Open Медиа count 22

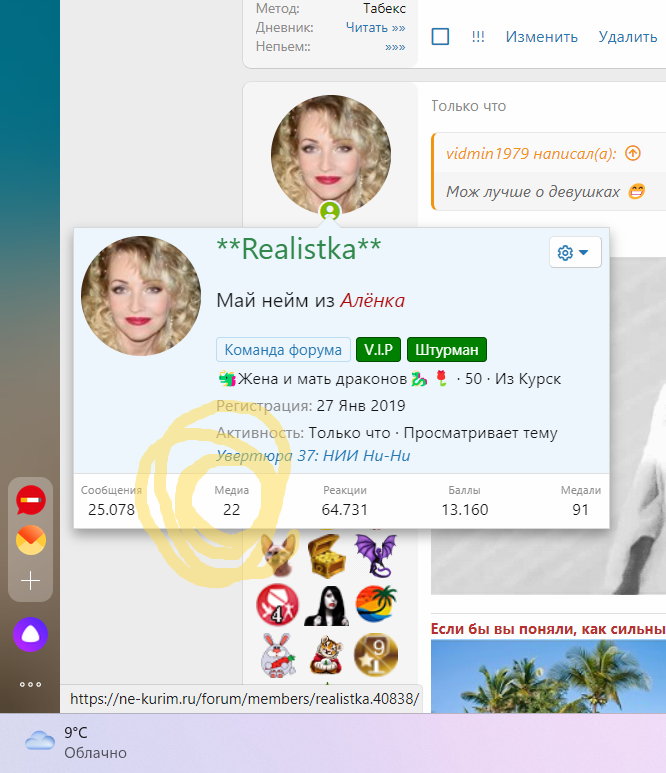(231, 501)
